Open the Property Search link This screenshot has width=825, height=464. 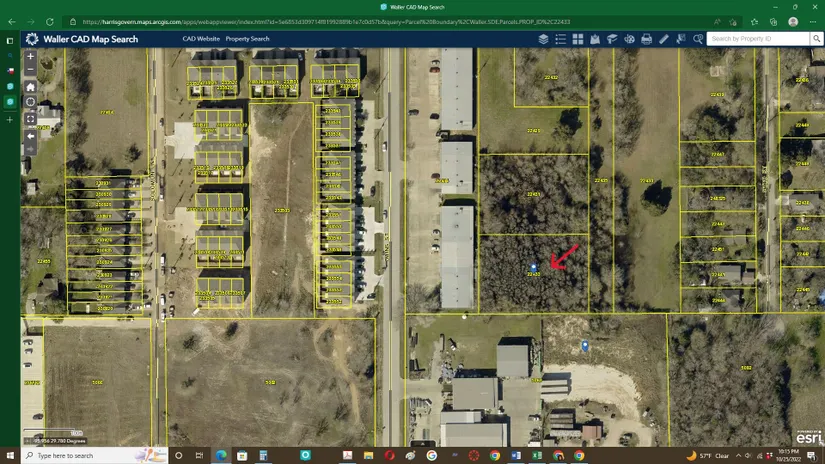(247, 39)
